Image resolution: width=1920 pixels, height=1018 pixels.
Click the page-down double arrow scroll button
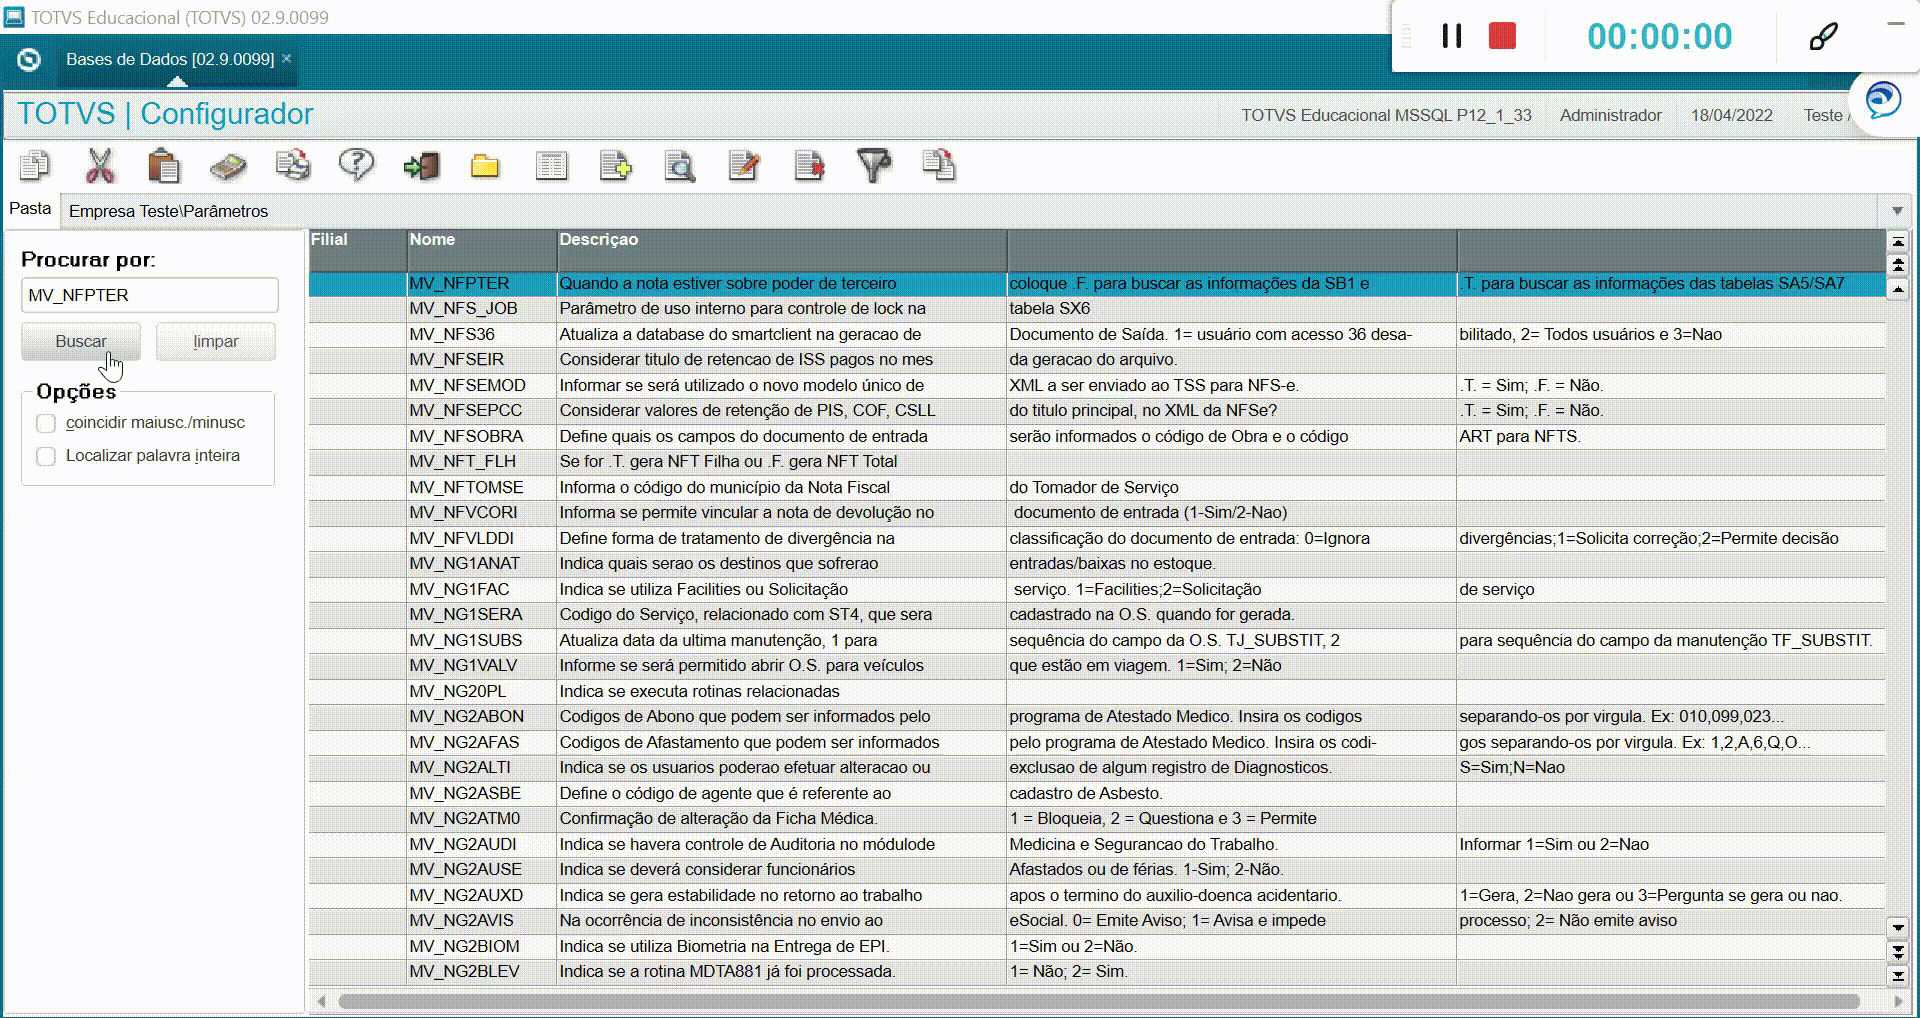coord(1897,952)
